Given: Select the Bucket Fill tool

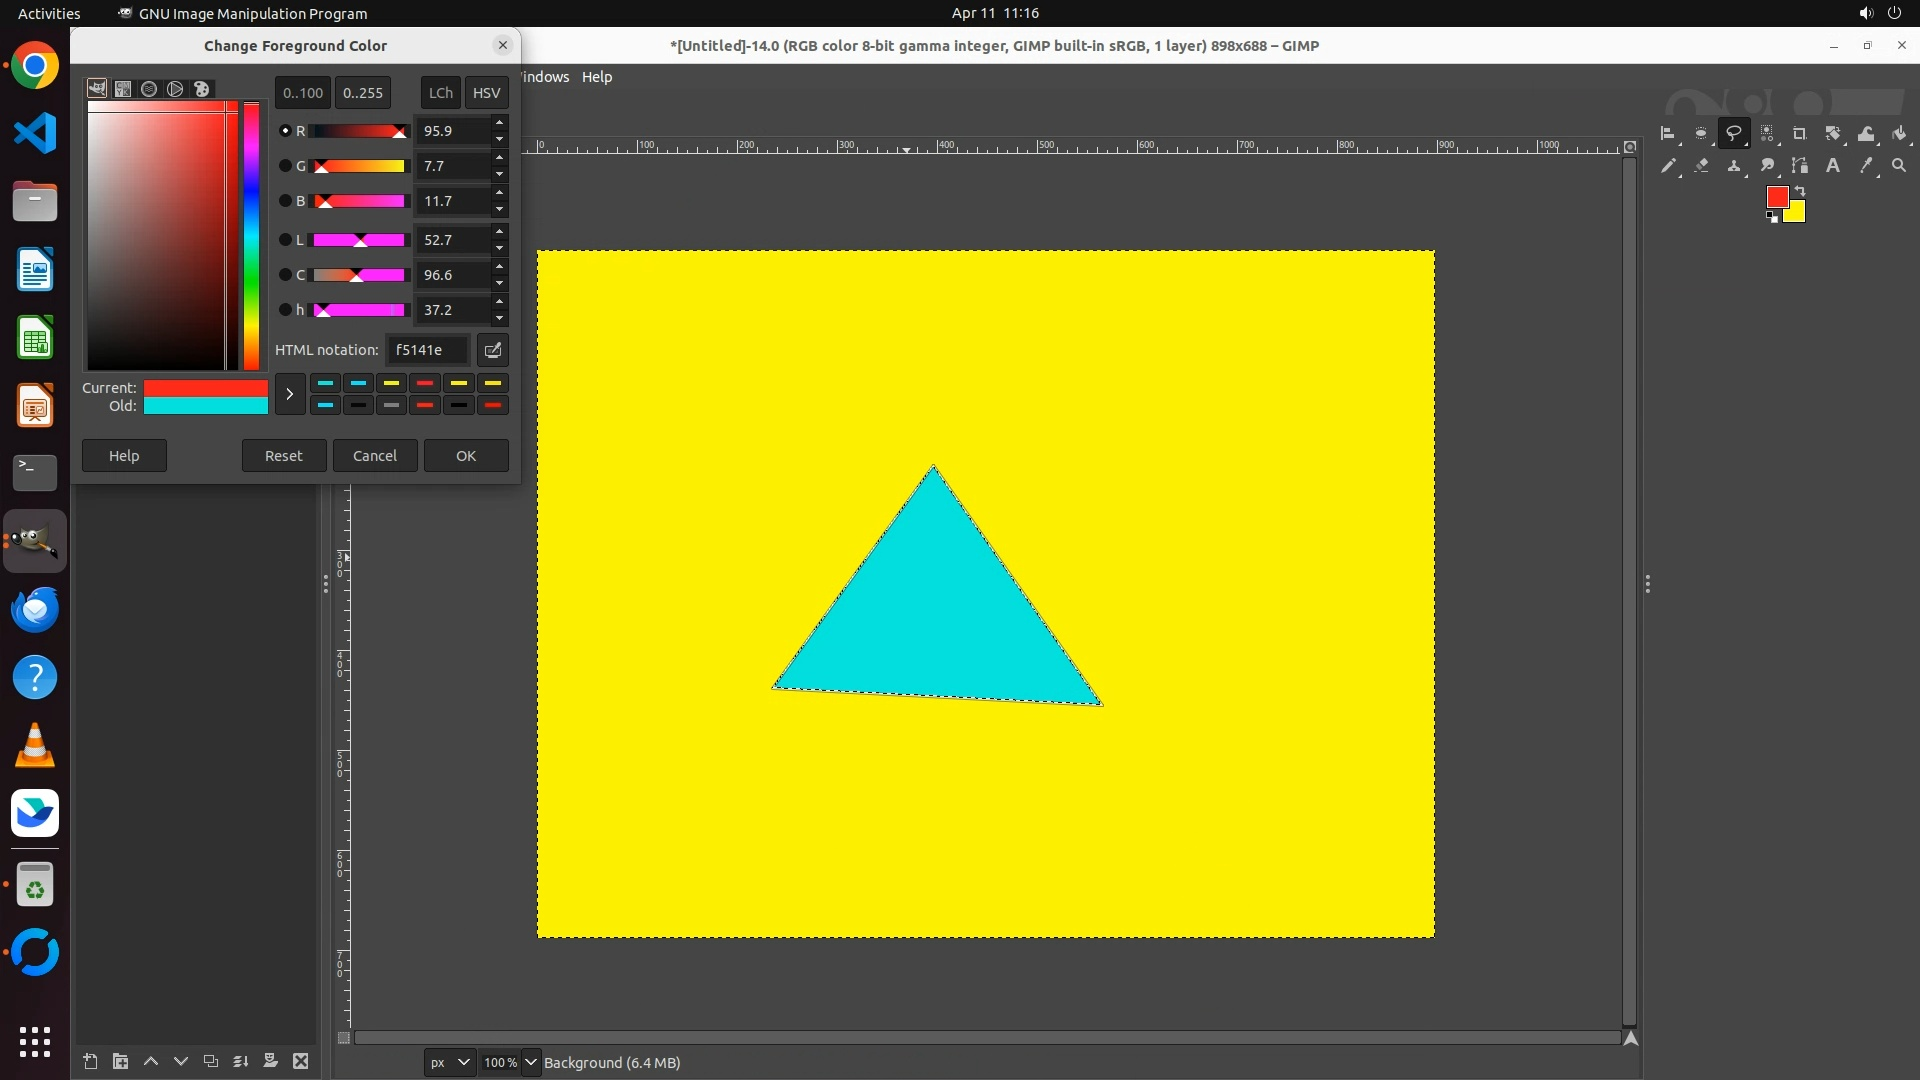Looking at the screenshot, I should (x=1899, y=133).
